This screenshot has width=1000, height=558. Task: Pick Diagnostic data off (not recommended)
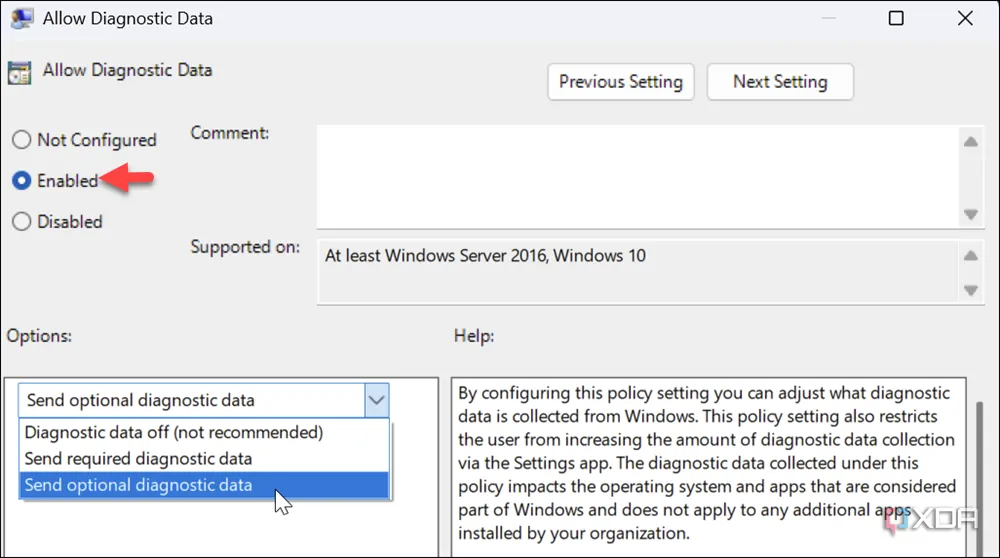point(174,433)
